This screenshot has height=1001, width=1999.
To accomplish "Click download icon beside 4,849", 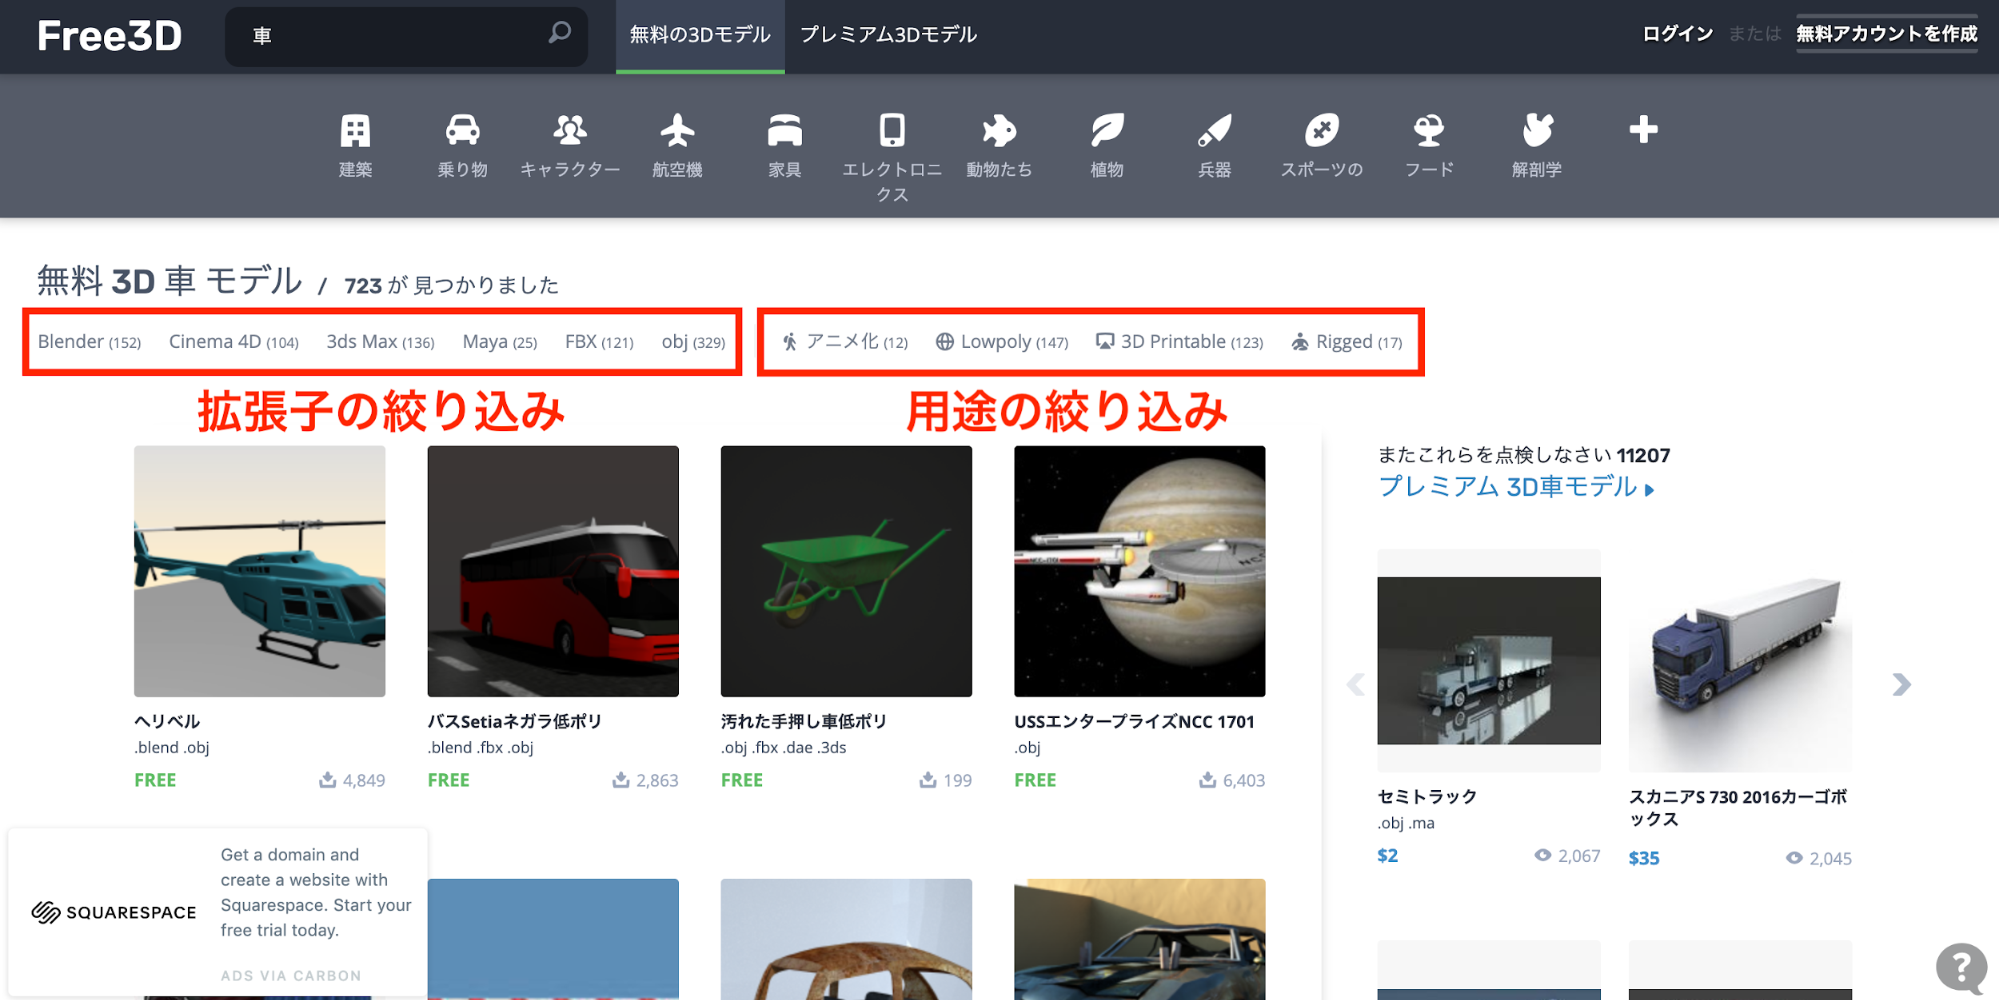I will click(327, 780).
